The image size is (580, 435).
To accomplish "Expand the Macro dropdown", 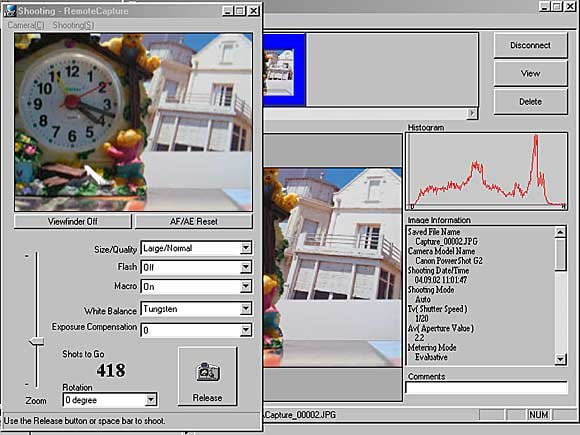I will click(246, 286).
